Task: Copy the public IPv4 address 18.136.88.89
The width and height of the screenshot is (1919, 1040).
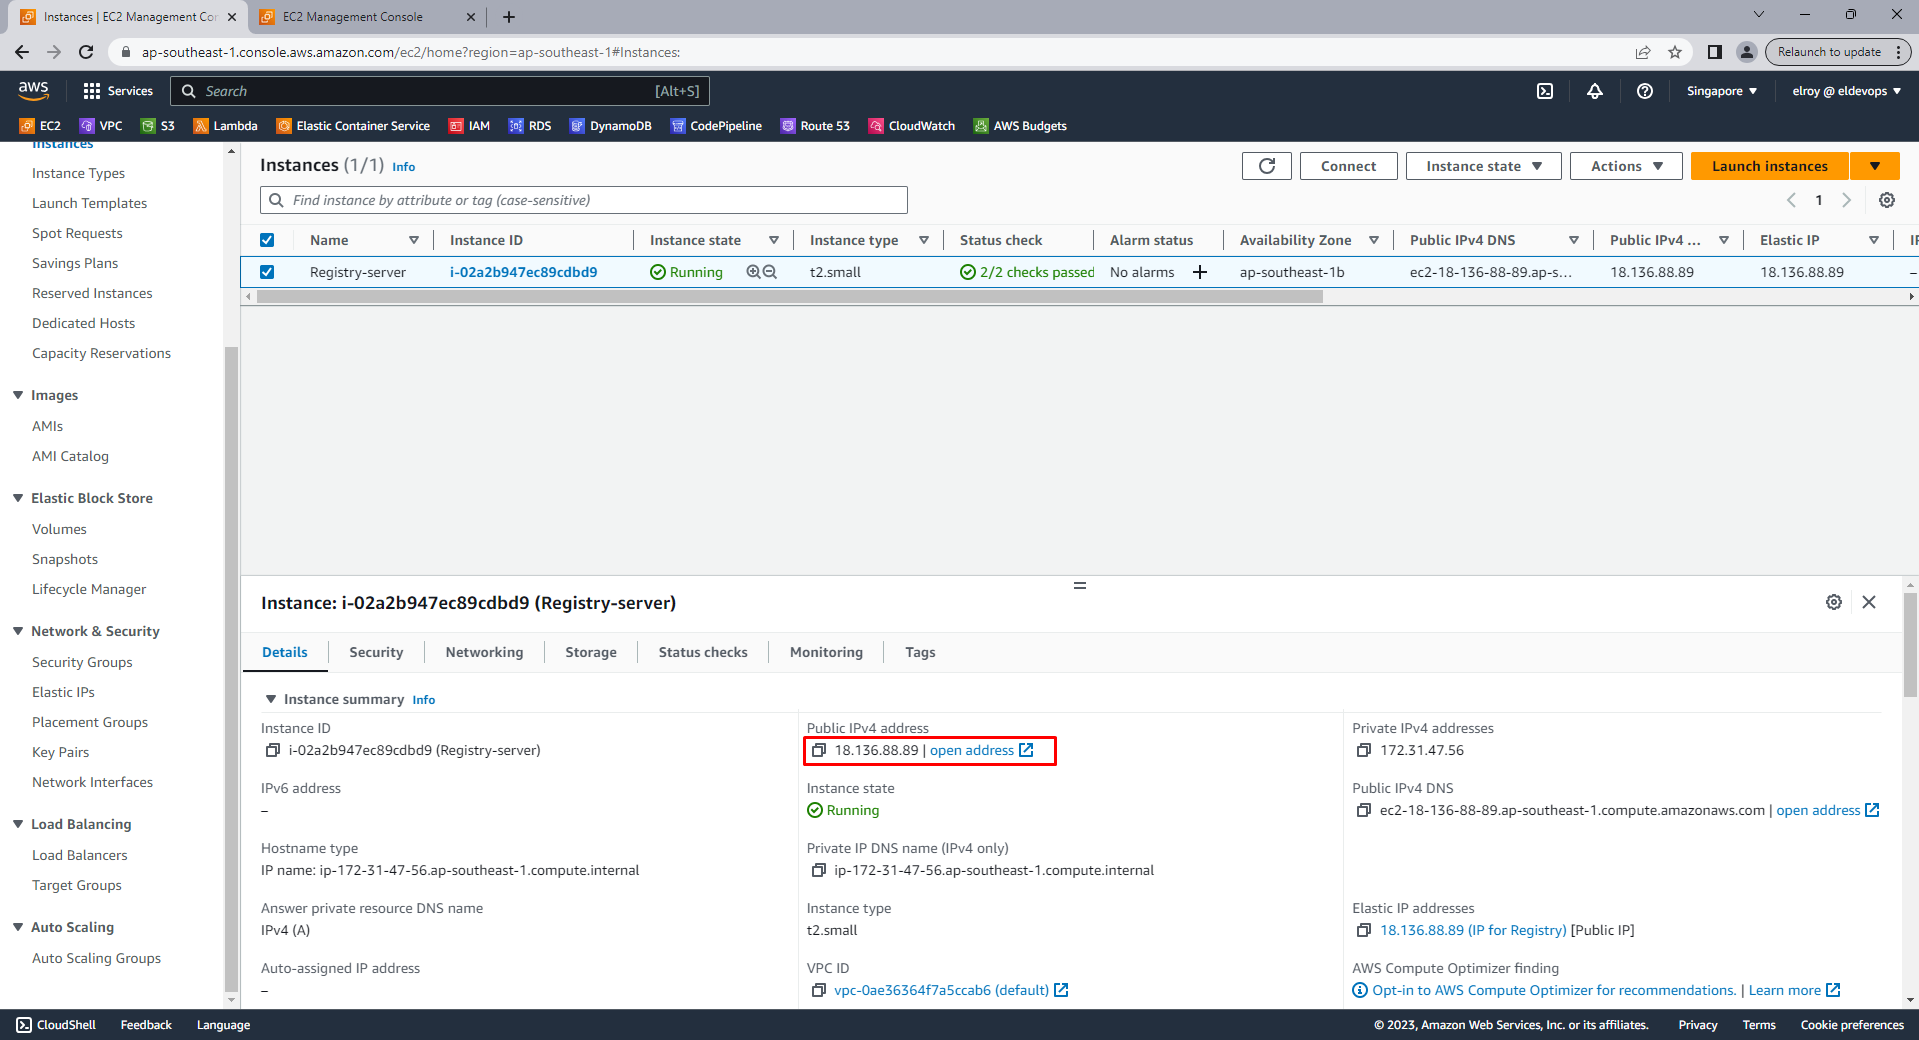Action: click(x=819, y=750)
